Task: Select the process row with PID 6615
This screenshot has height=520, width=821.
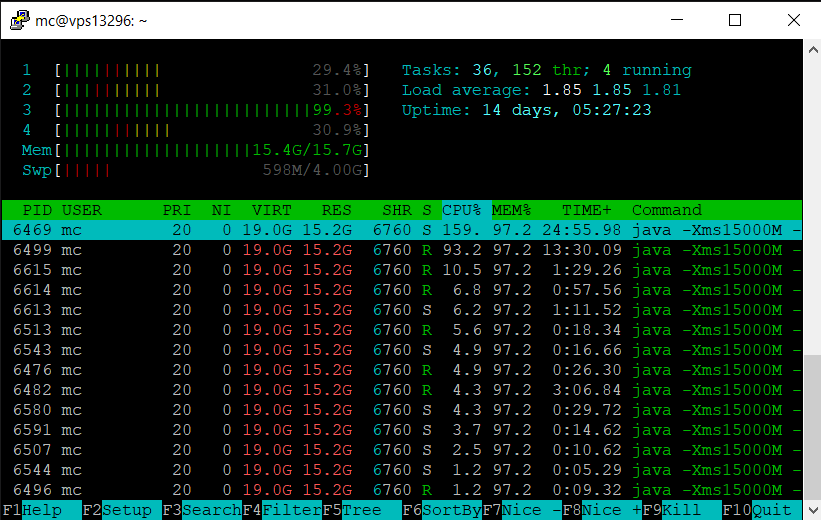Action: 400,270
